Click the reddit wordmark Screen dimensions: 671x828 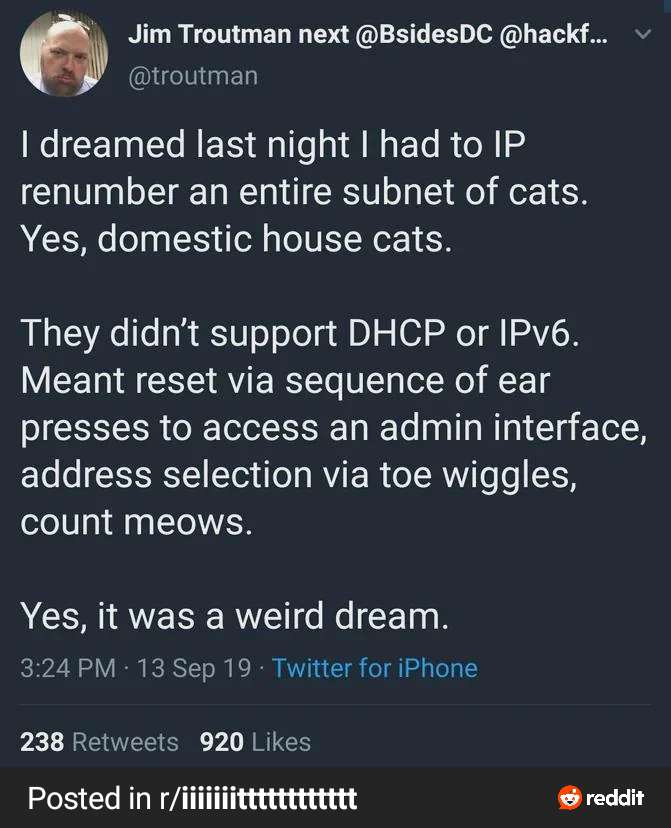(614, 798)
